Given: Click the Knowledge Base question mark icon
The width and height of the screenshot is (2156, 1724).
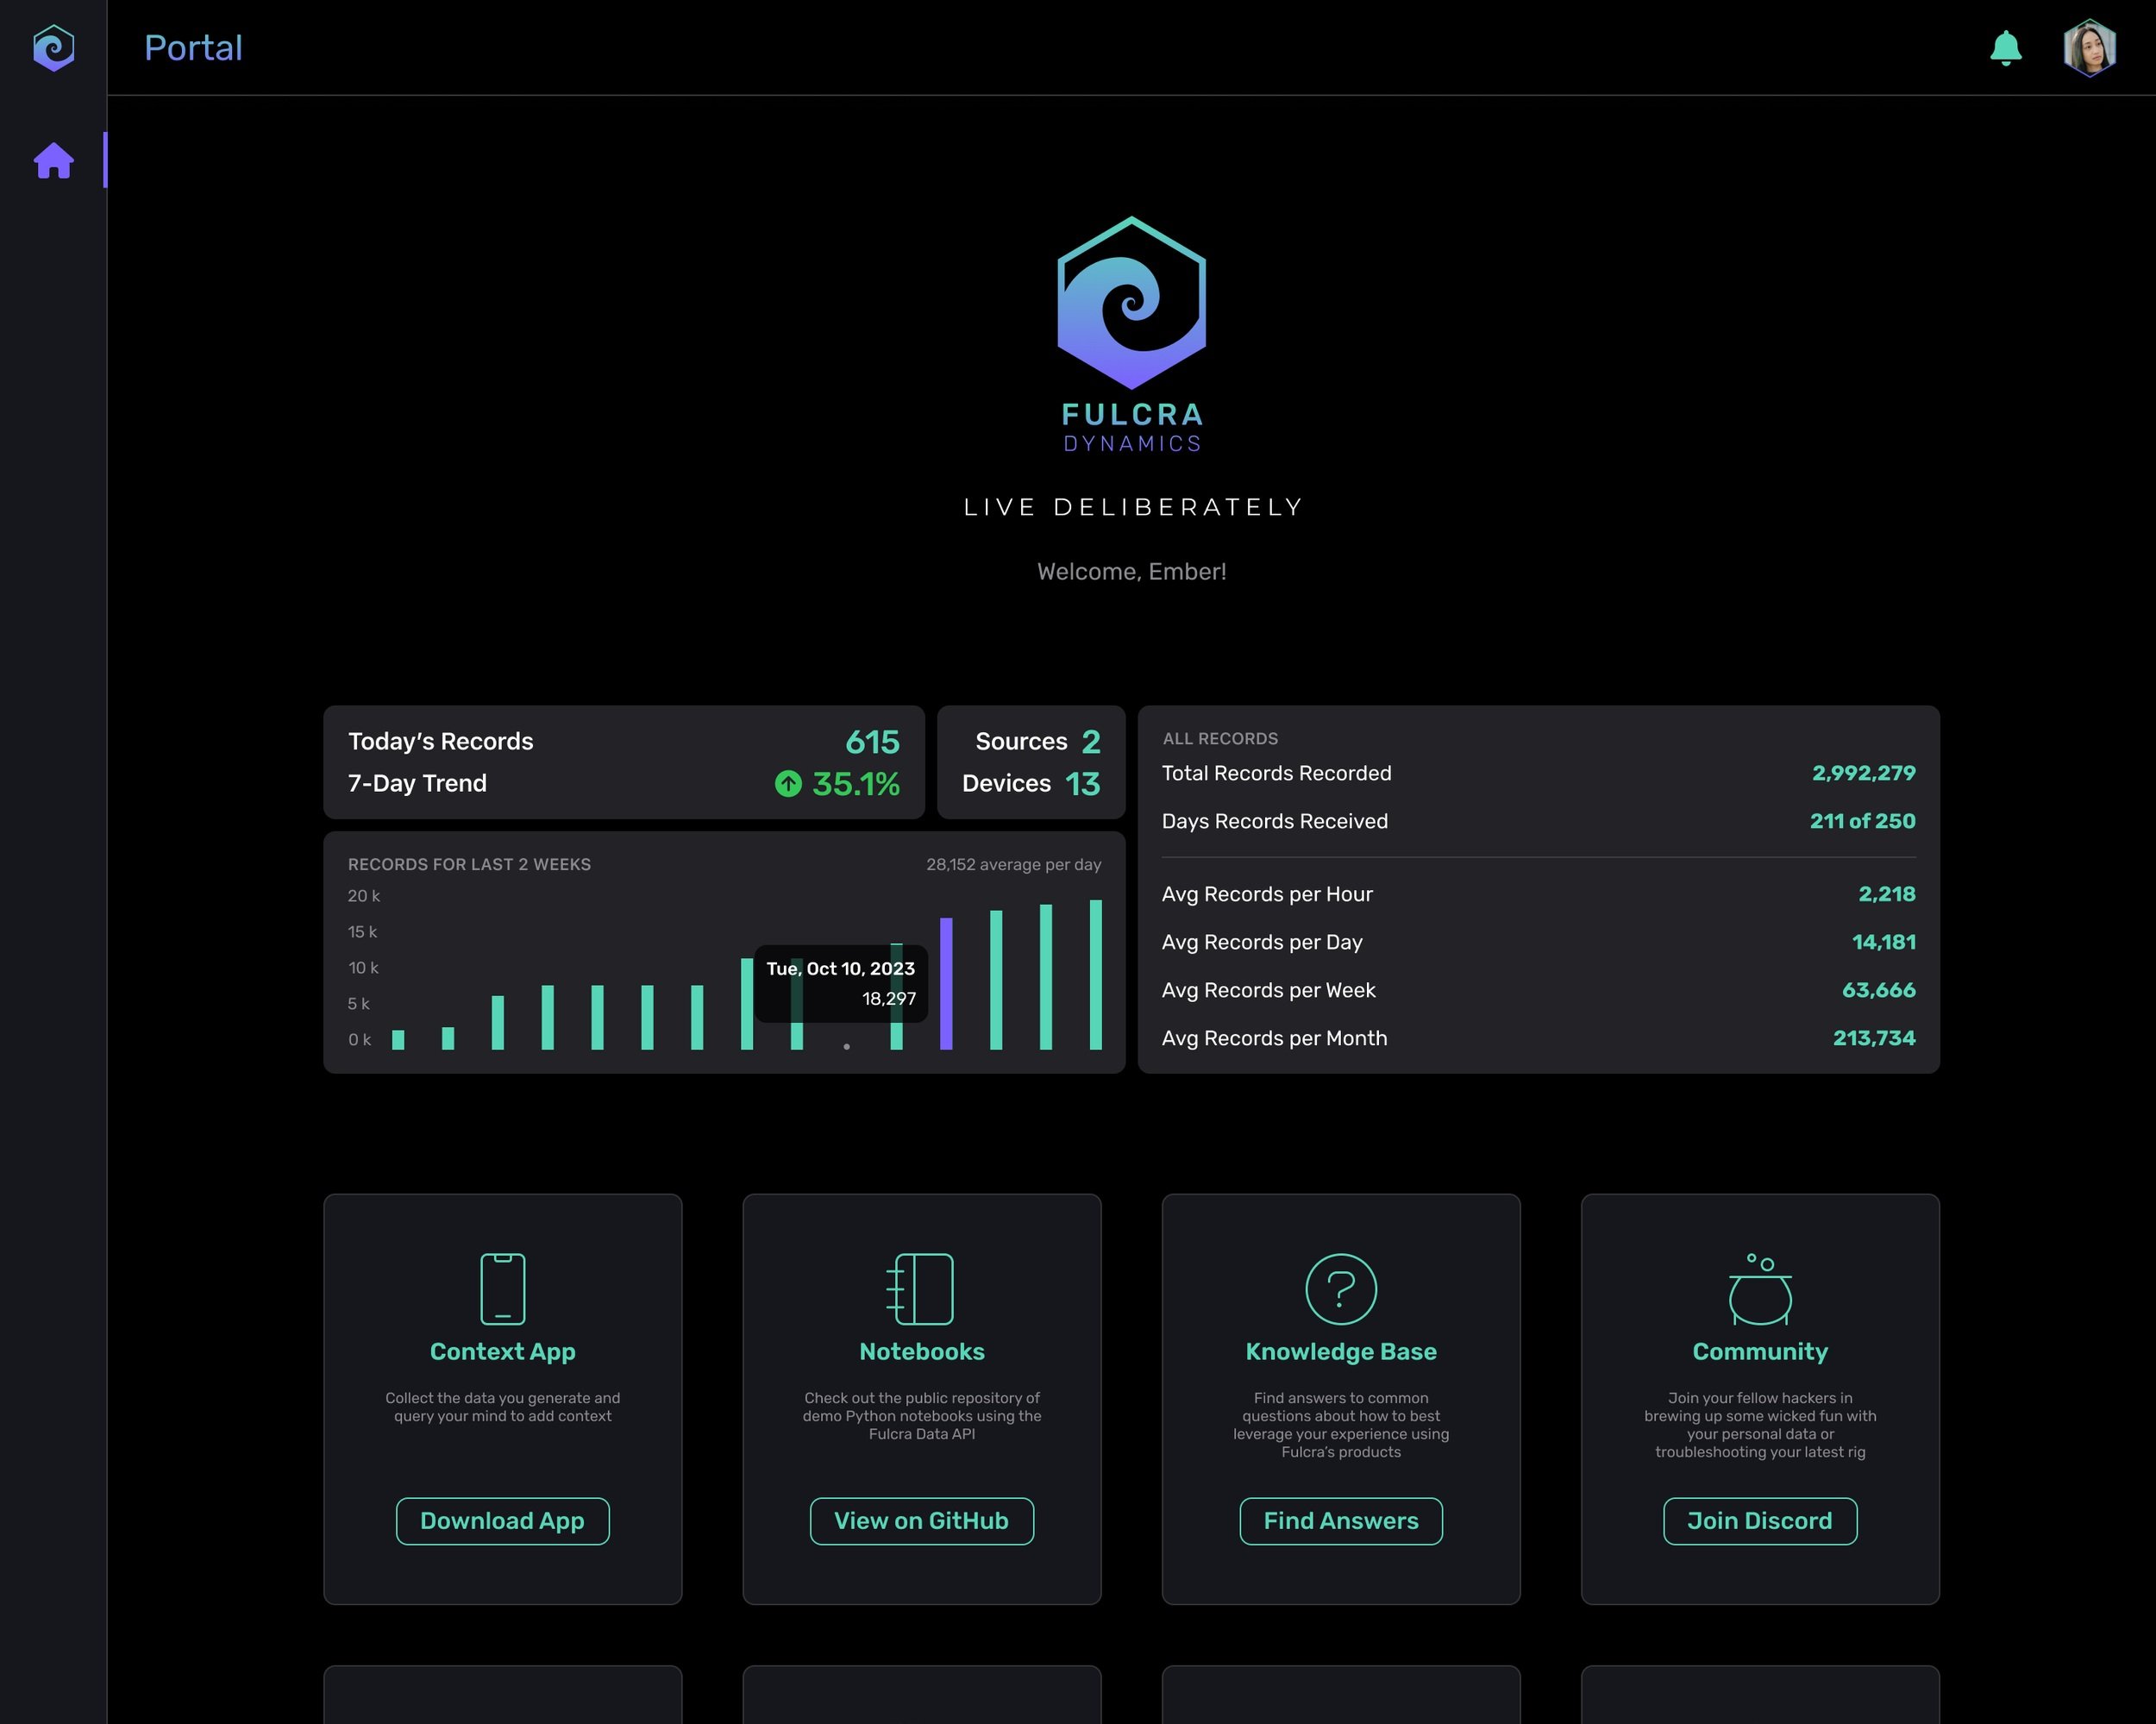Looking at the screenshot, I should (x=1341, y=1289).
